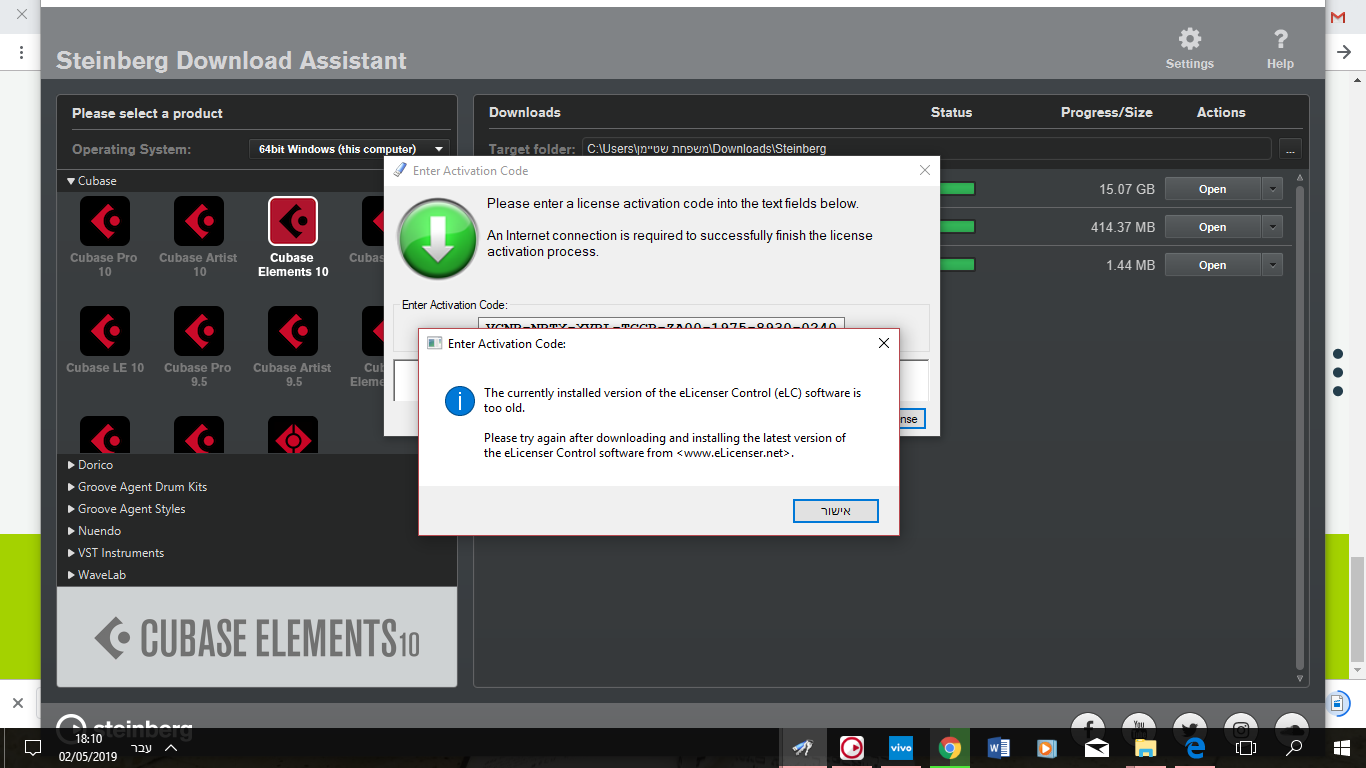The height and width of the screenshot is (768, 1366).
Task: Open Windows Task View
Action: pos(1245,748)
